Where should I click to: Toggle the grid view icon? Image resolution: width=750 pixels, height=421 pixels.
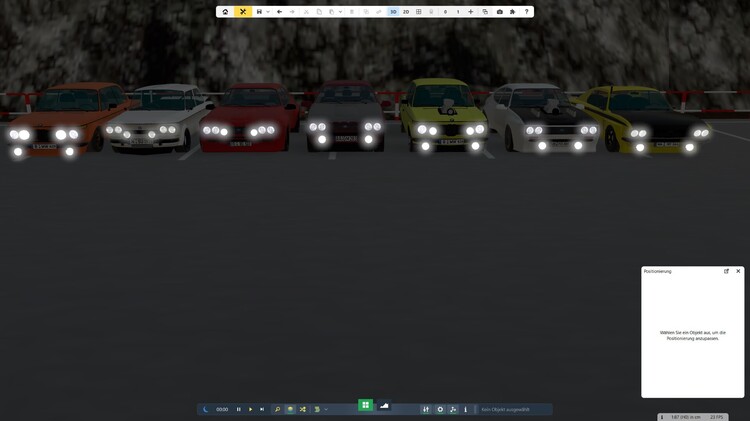419,11
